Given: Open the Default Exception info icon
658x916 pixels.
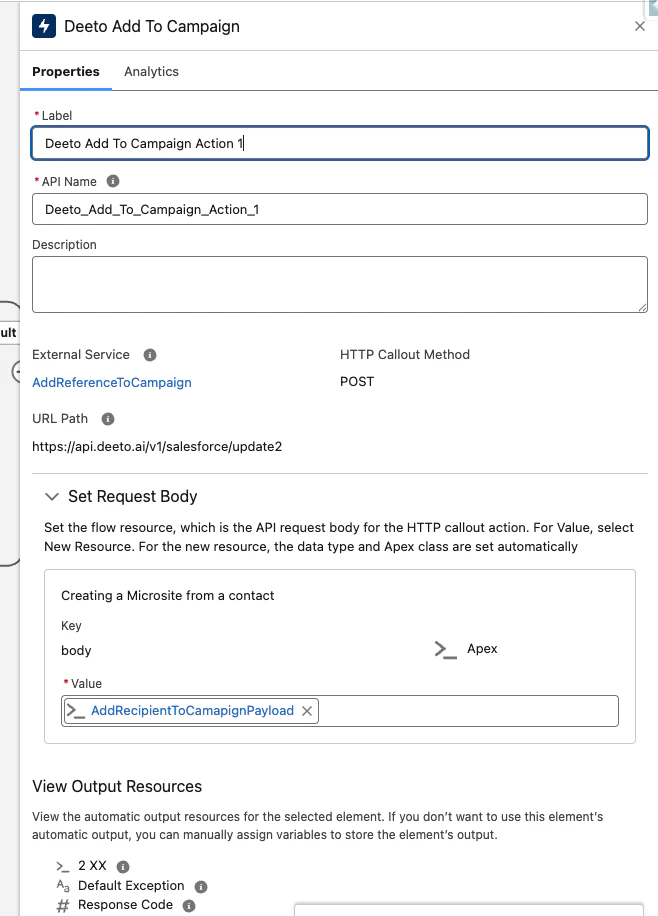Looking at the screenshot, I should (x=200, y=887).
